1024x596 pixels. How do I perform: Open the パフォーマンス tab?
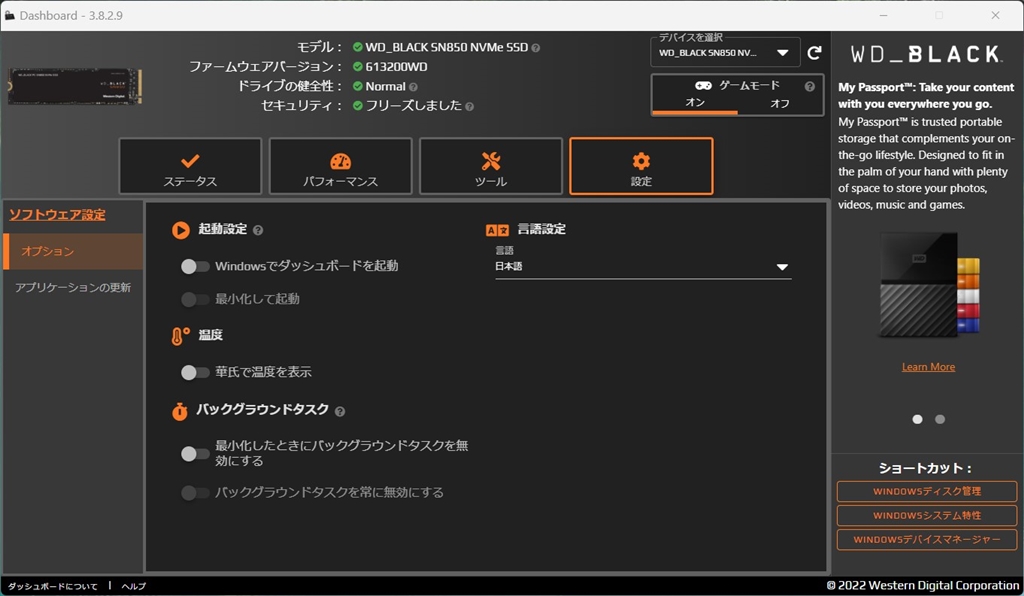tap(340, 166)
